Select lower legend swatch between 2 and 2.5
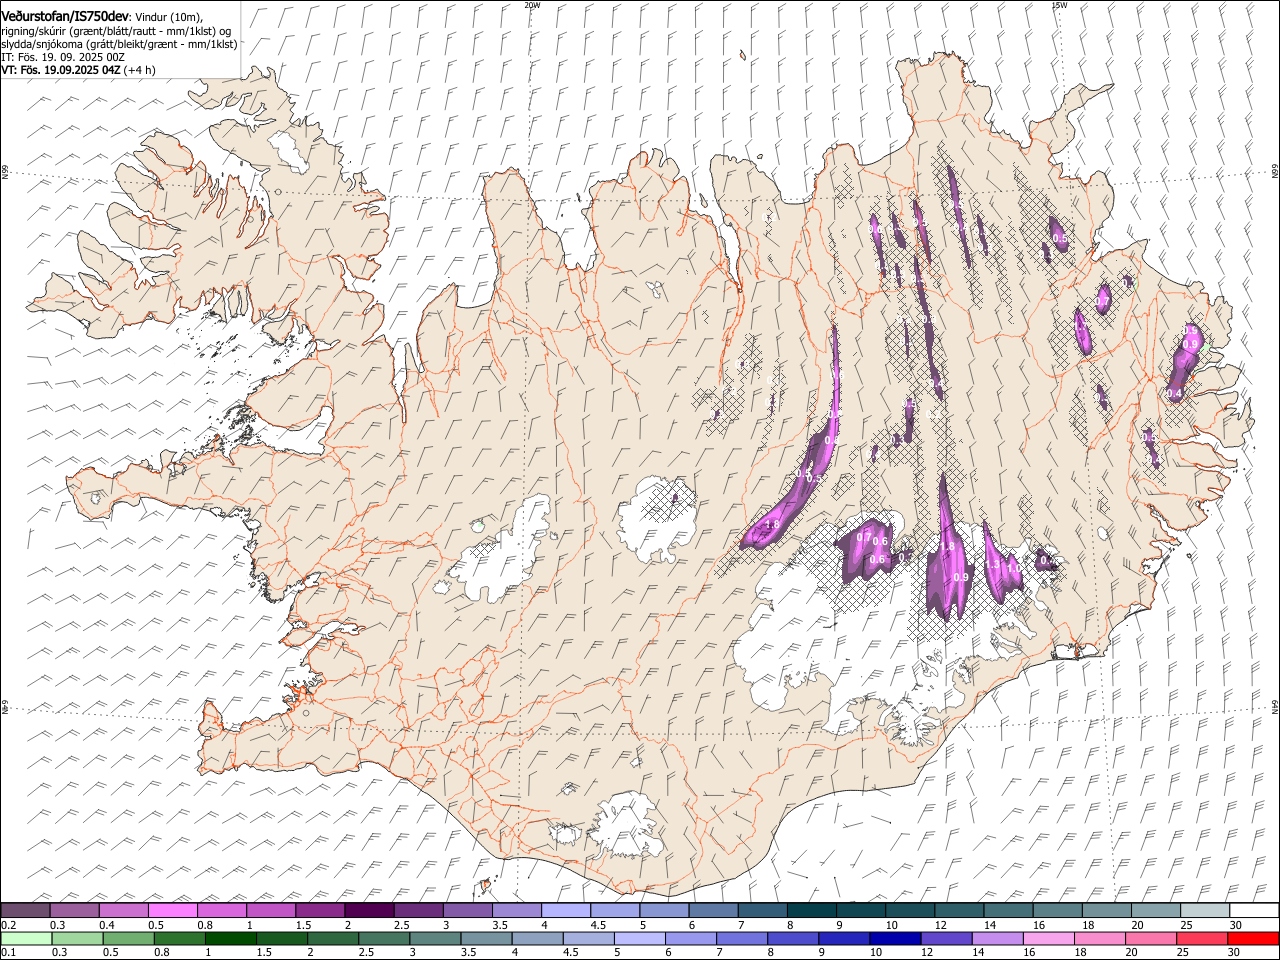The image size is (1280, 960). pyautogui.click(x=333, y=938)
